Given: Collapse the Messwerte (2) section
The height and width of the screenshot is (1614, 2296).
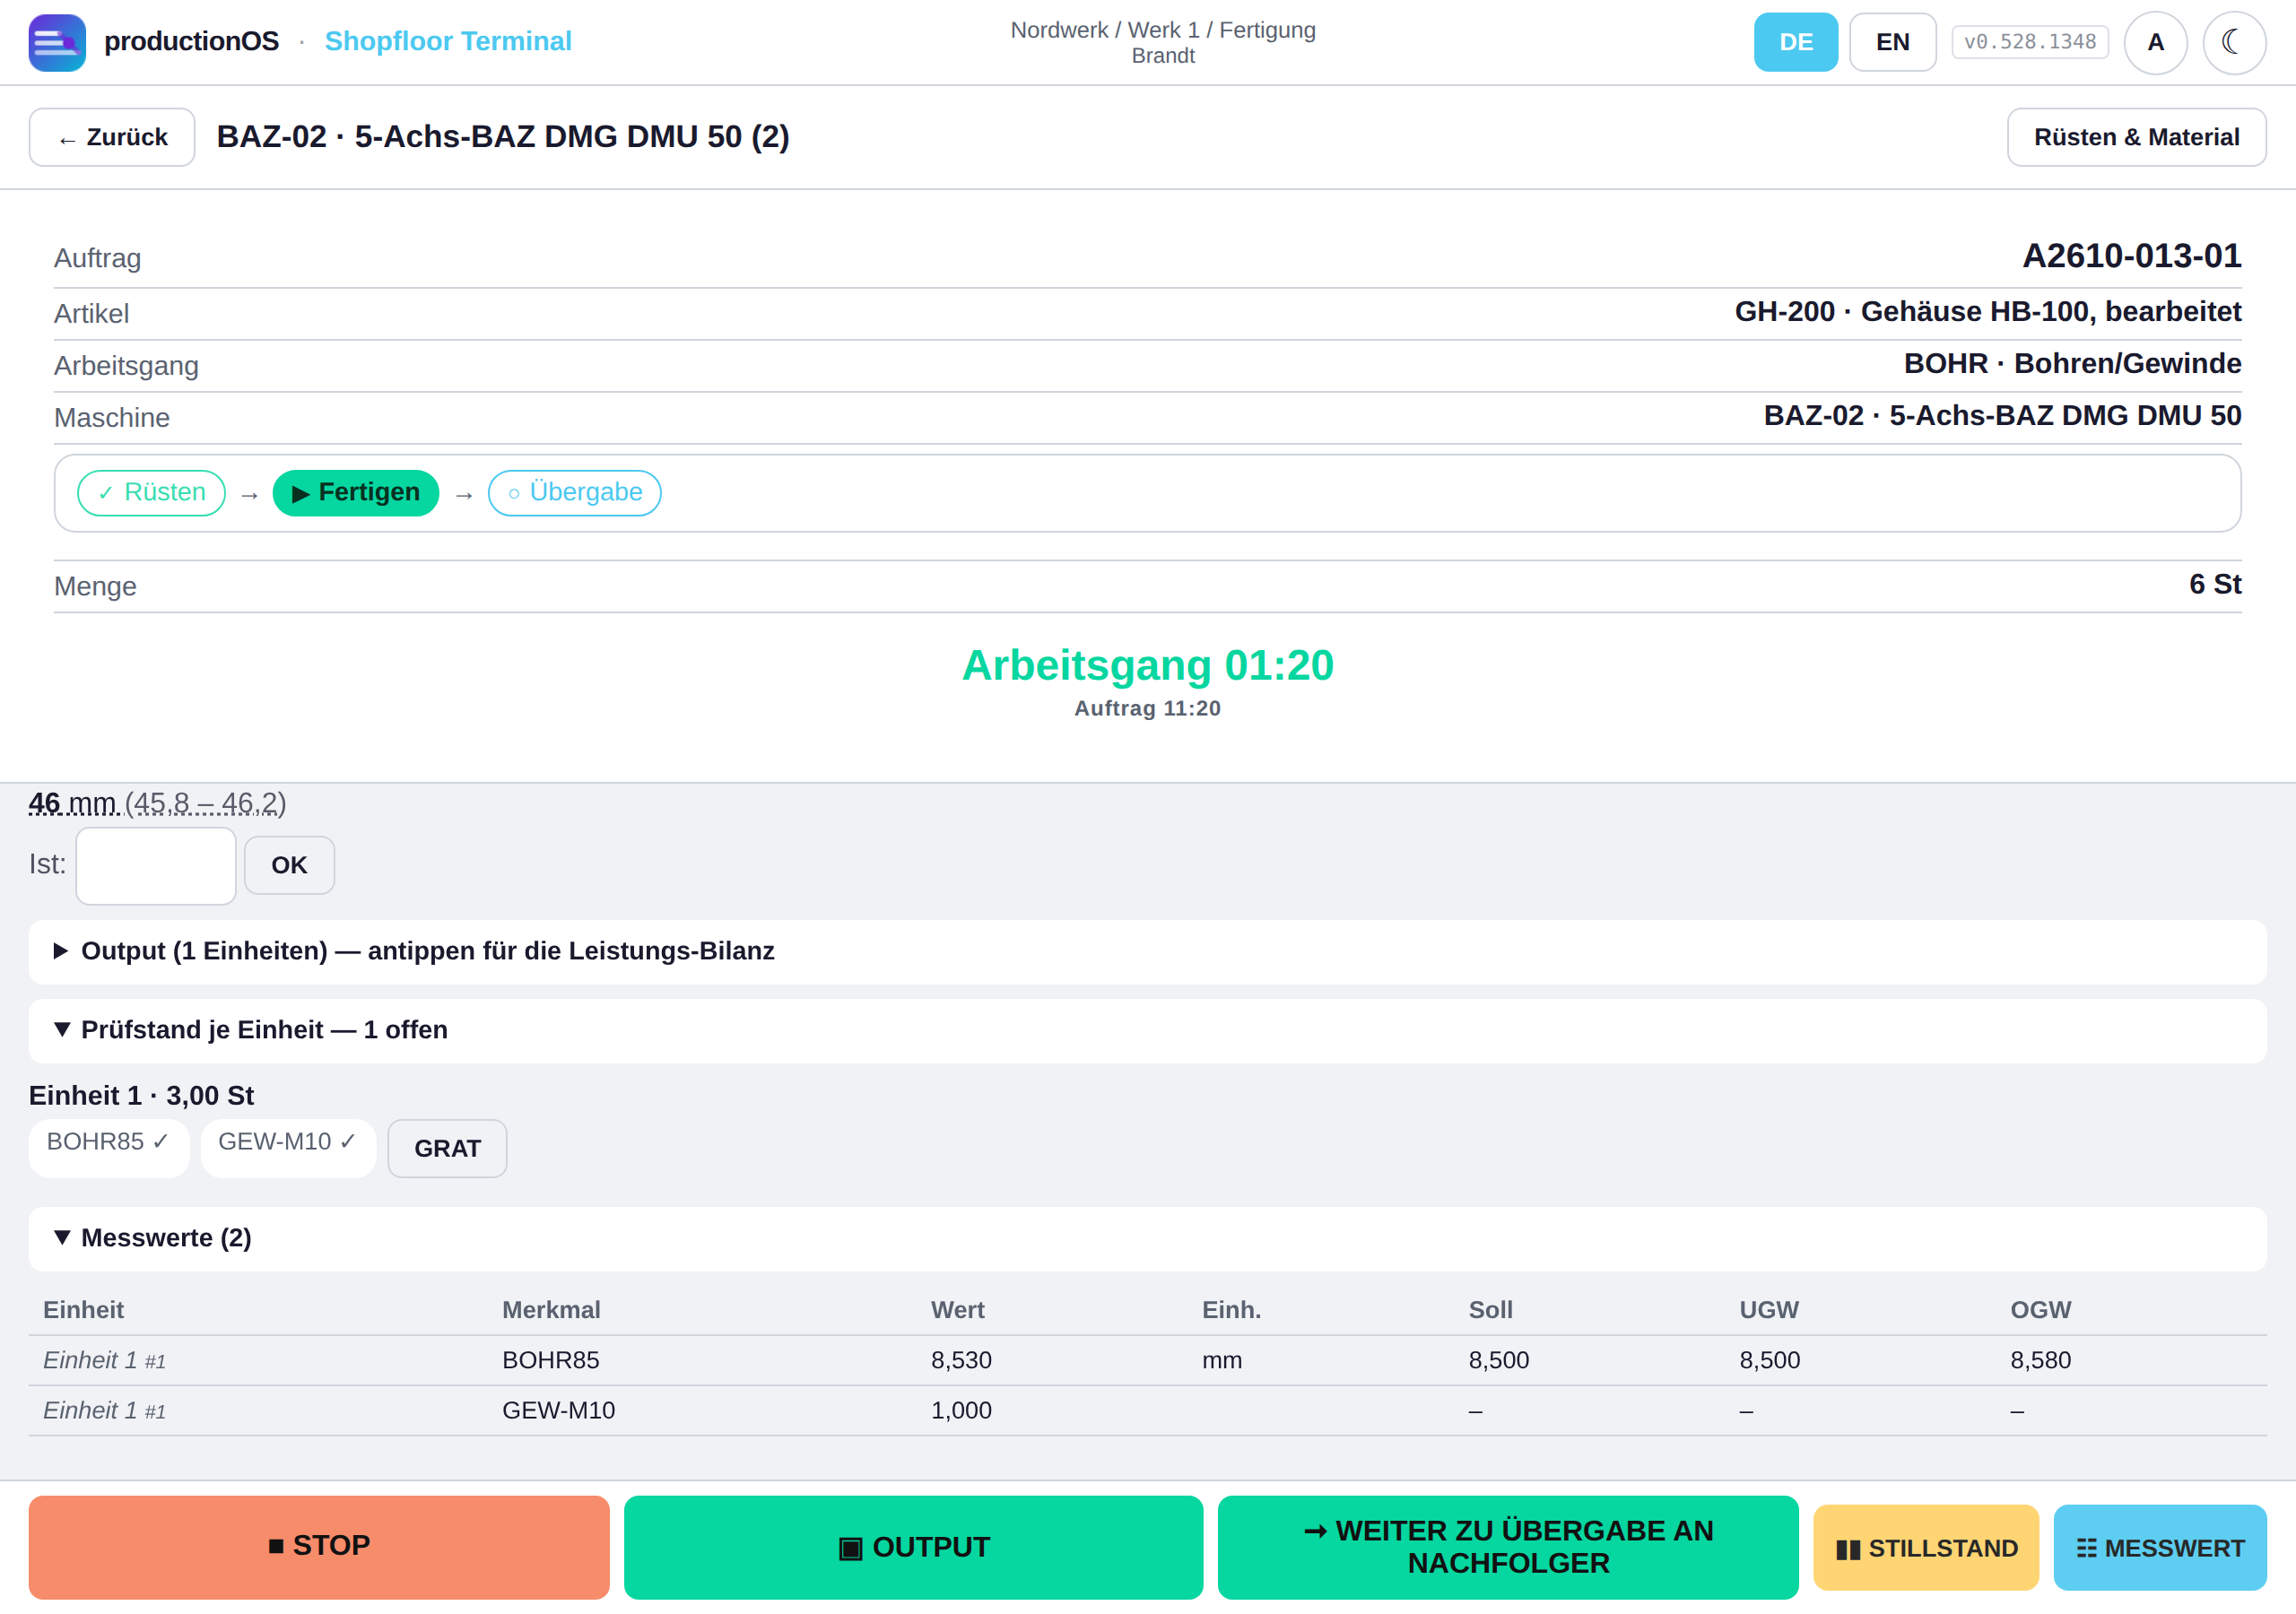Looking at the screenshot, I should pyautogui.click(x=1147, y=1238).
